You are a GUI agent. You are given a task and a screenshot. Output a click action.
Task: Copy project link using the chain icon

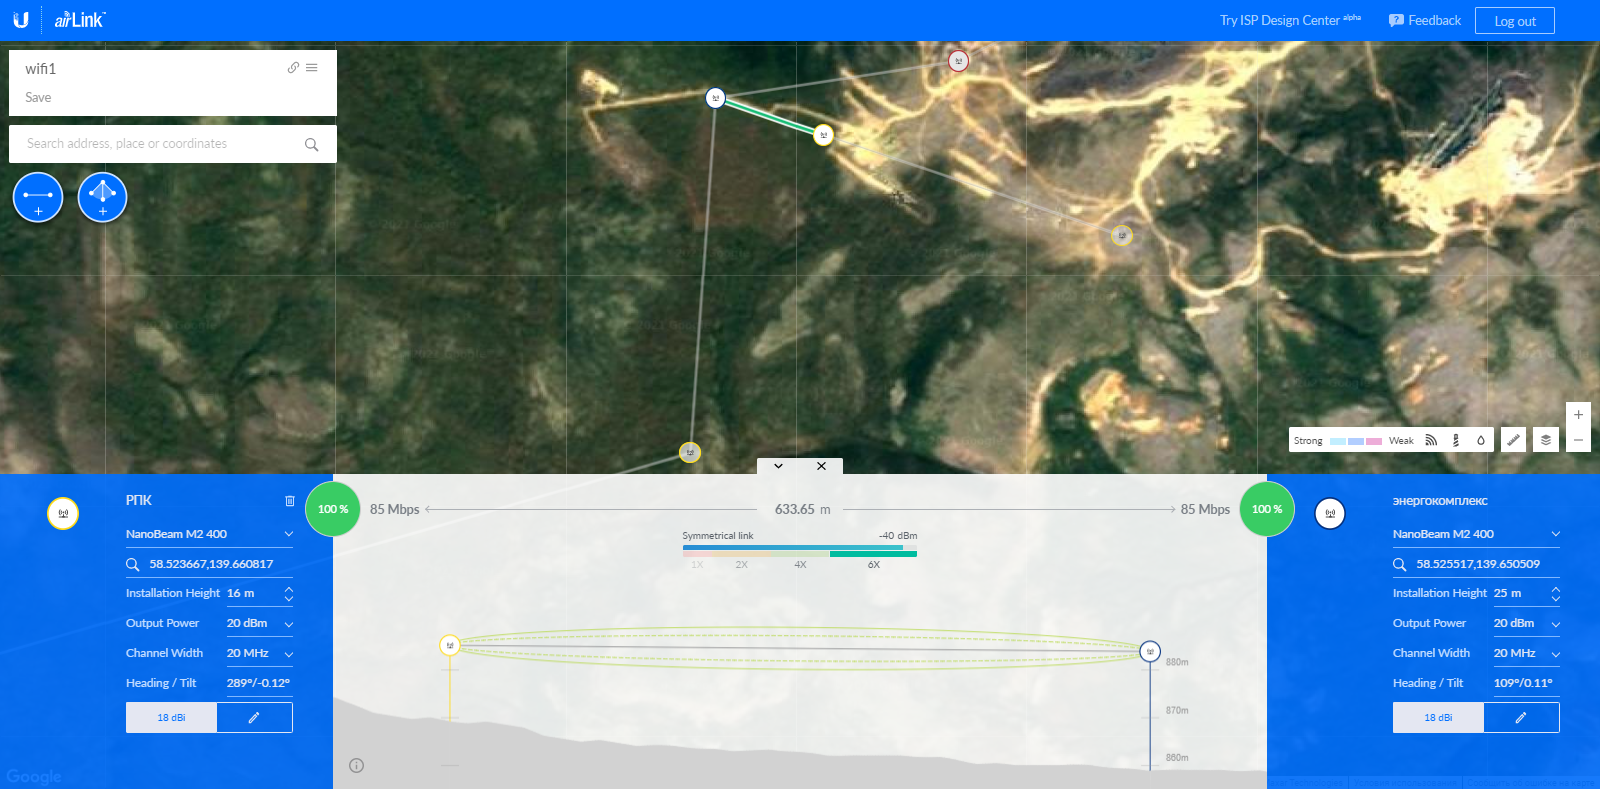tap(293, 68)
